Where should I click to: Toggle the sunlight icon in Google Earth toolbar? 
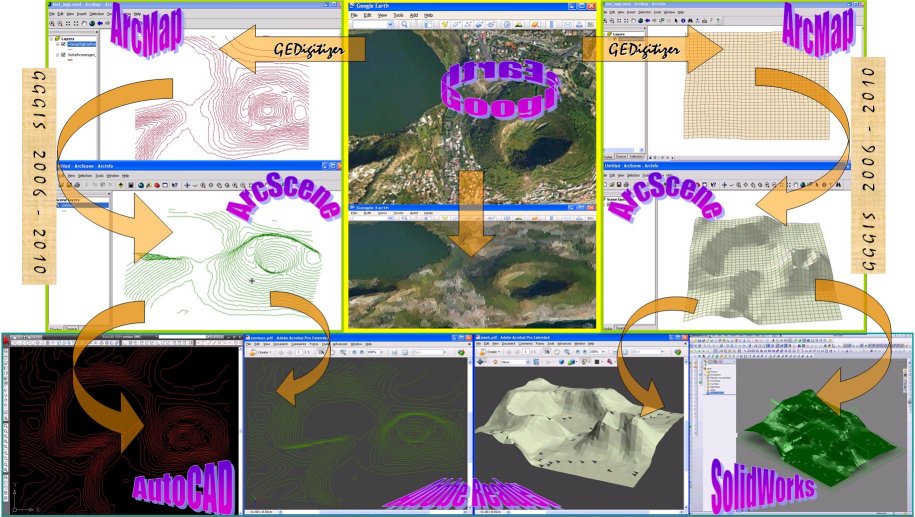coord(519,25)
